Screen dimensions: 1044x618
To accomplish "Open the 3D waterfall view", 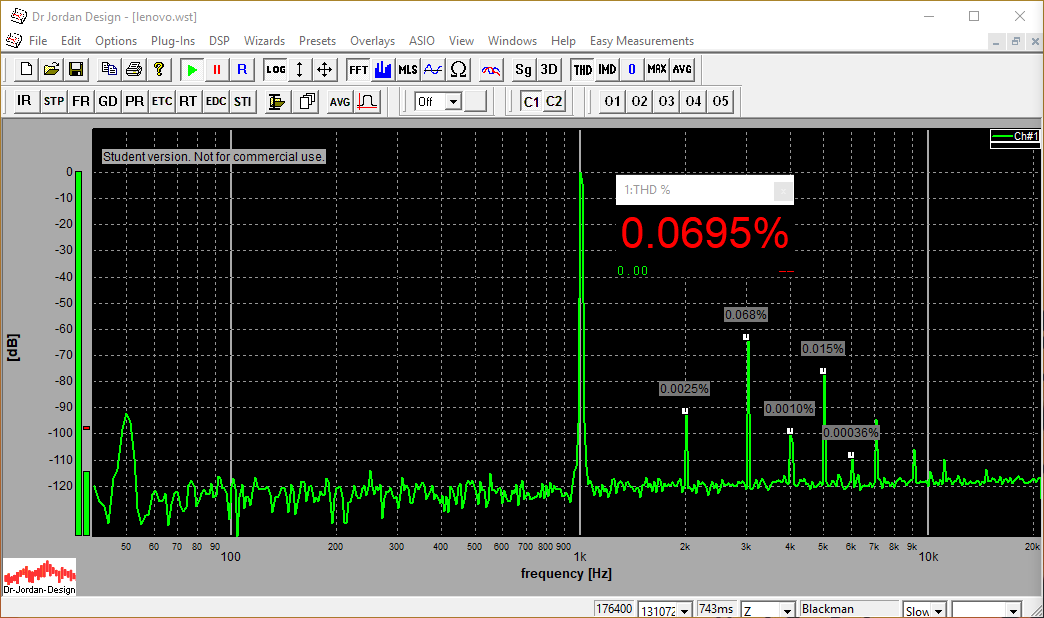I will coord(549,69).
